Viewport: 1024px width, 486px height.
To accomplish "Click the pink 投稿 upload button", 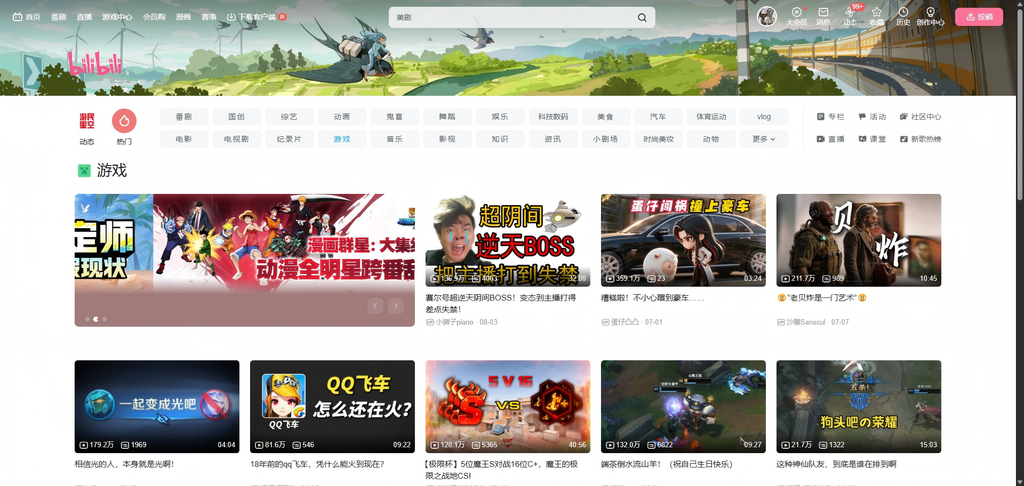I will pos(978,17).
